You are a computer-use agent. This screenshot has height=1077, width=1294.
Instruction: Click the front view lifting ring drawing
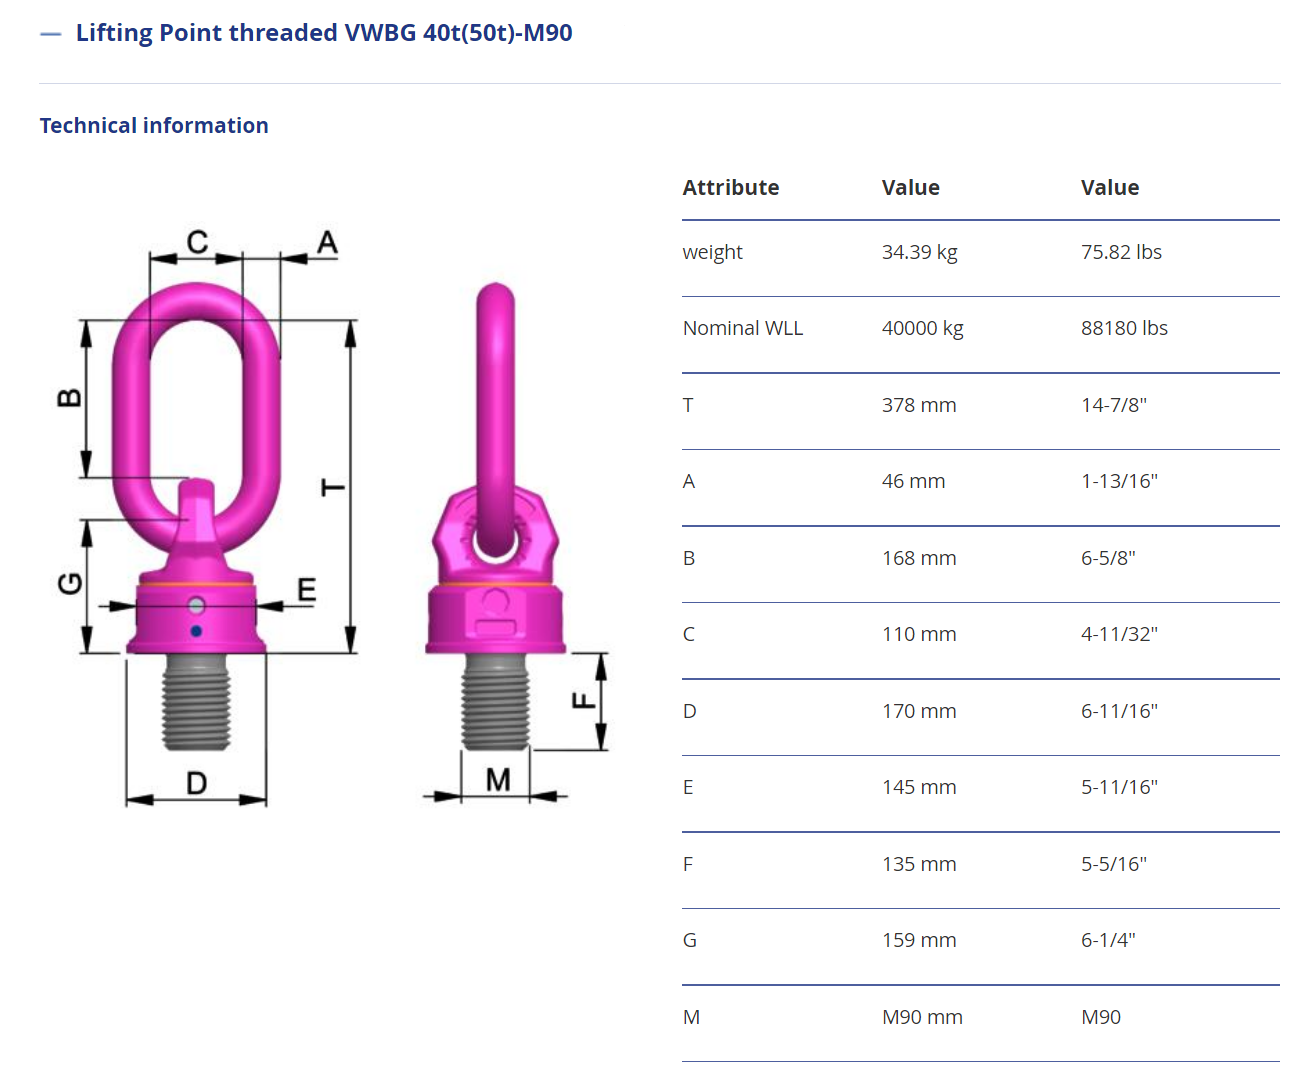point(196,500)
